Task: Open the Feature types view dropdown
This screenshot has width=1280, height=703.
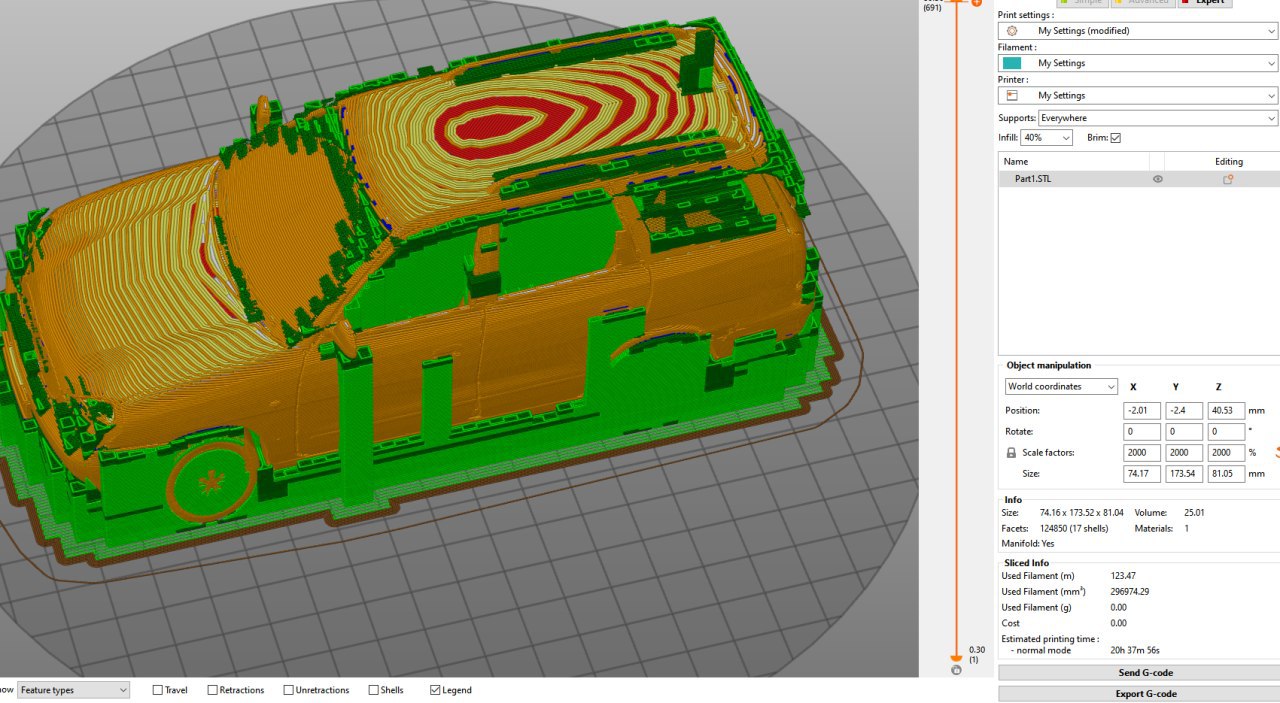Action: point(73,690)
